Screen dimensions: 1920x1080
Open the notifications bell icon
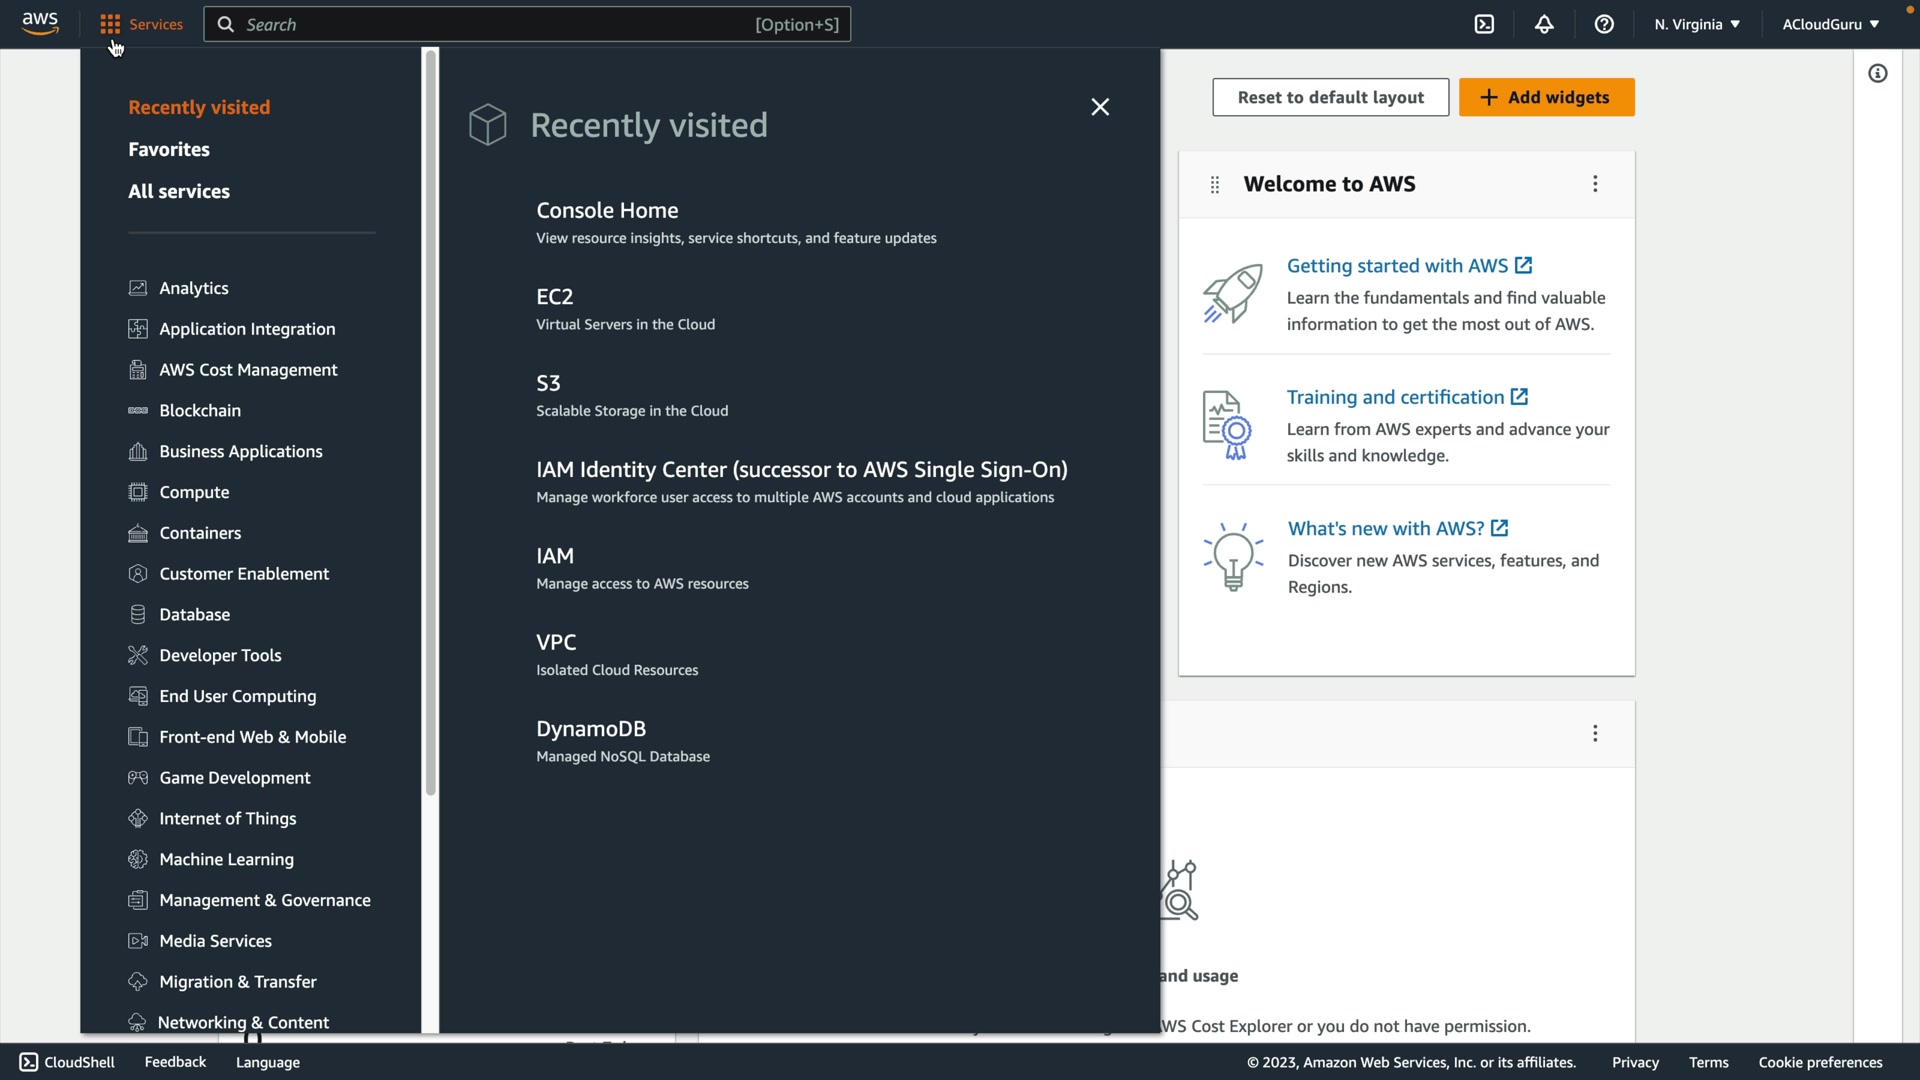(x=1544, y=24)
